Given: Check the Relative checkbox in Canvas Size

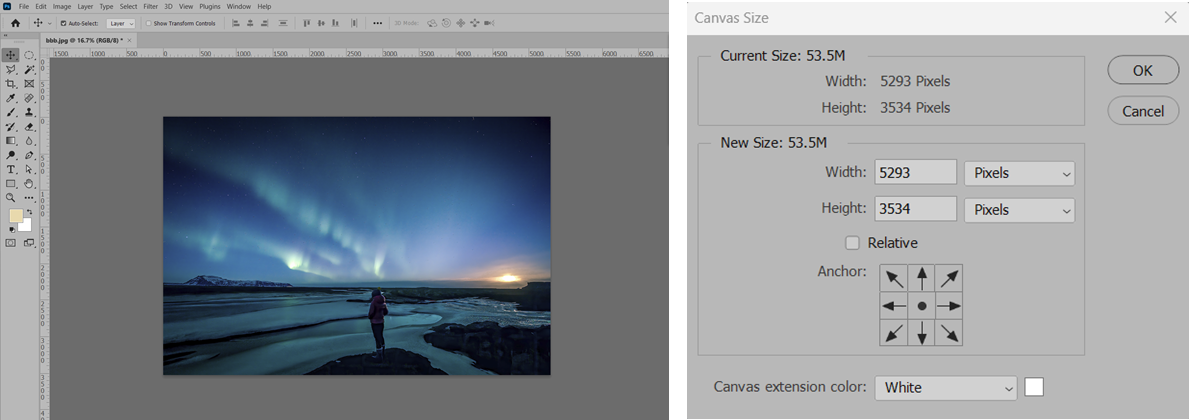Looking at the screenshot, I should point(852,243).
